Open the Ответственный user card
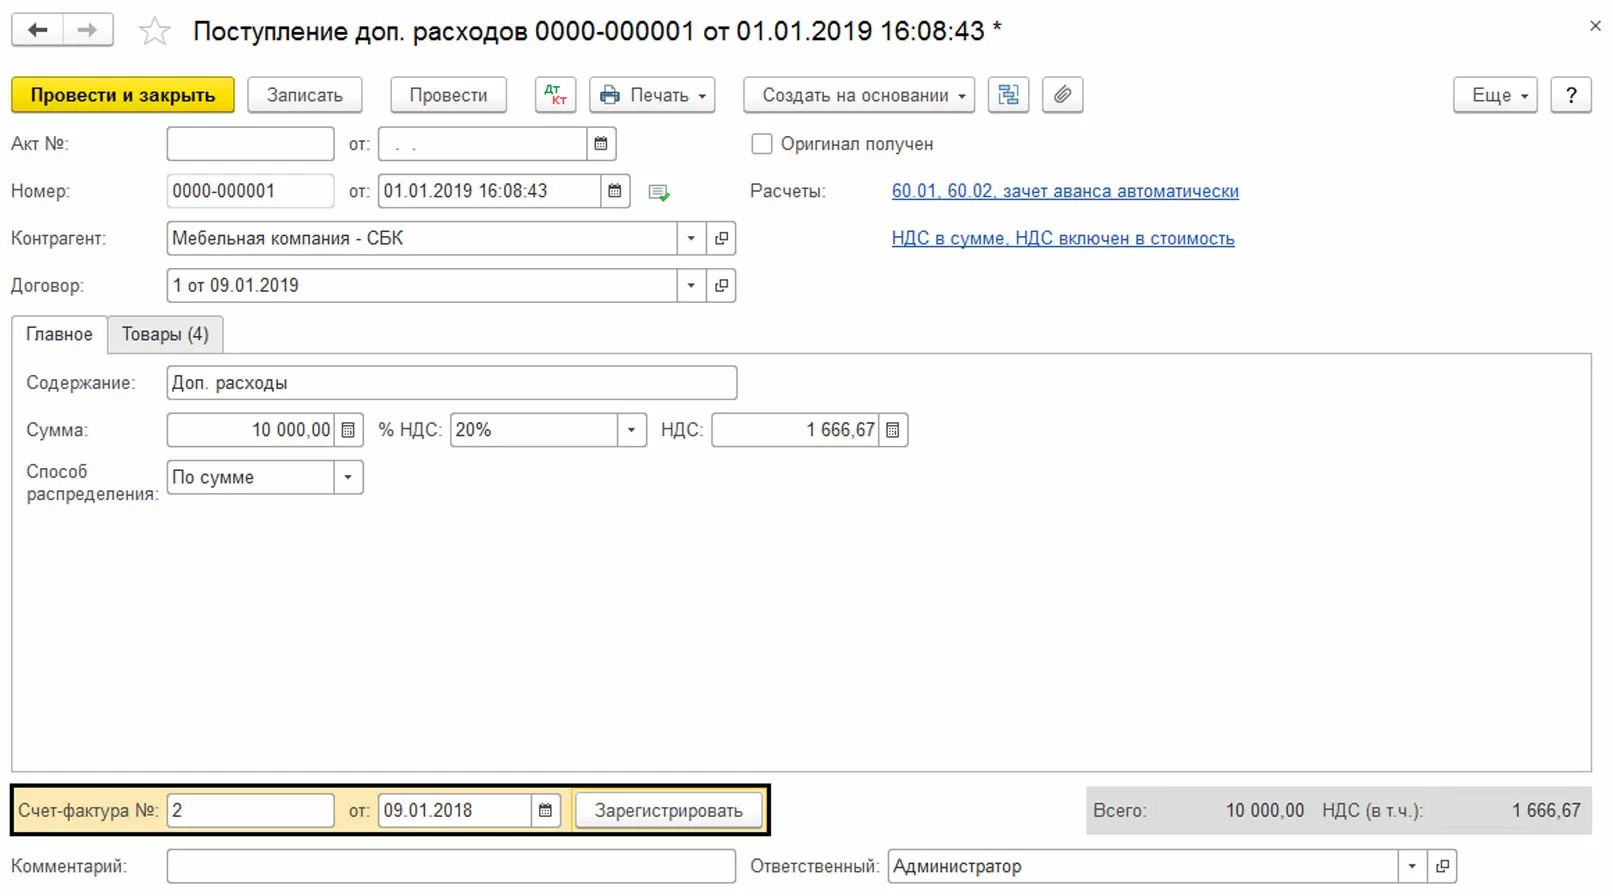The width and height of the screenshot is (1613, 896). click(1442, 866)
